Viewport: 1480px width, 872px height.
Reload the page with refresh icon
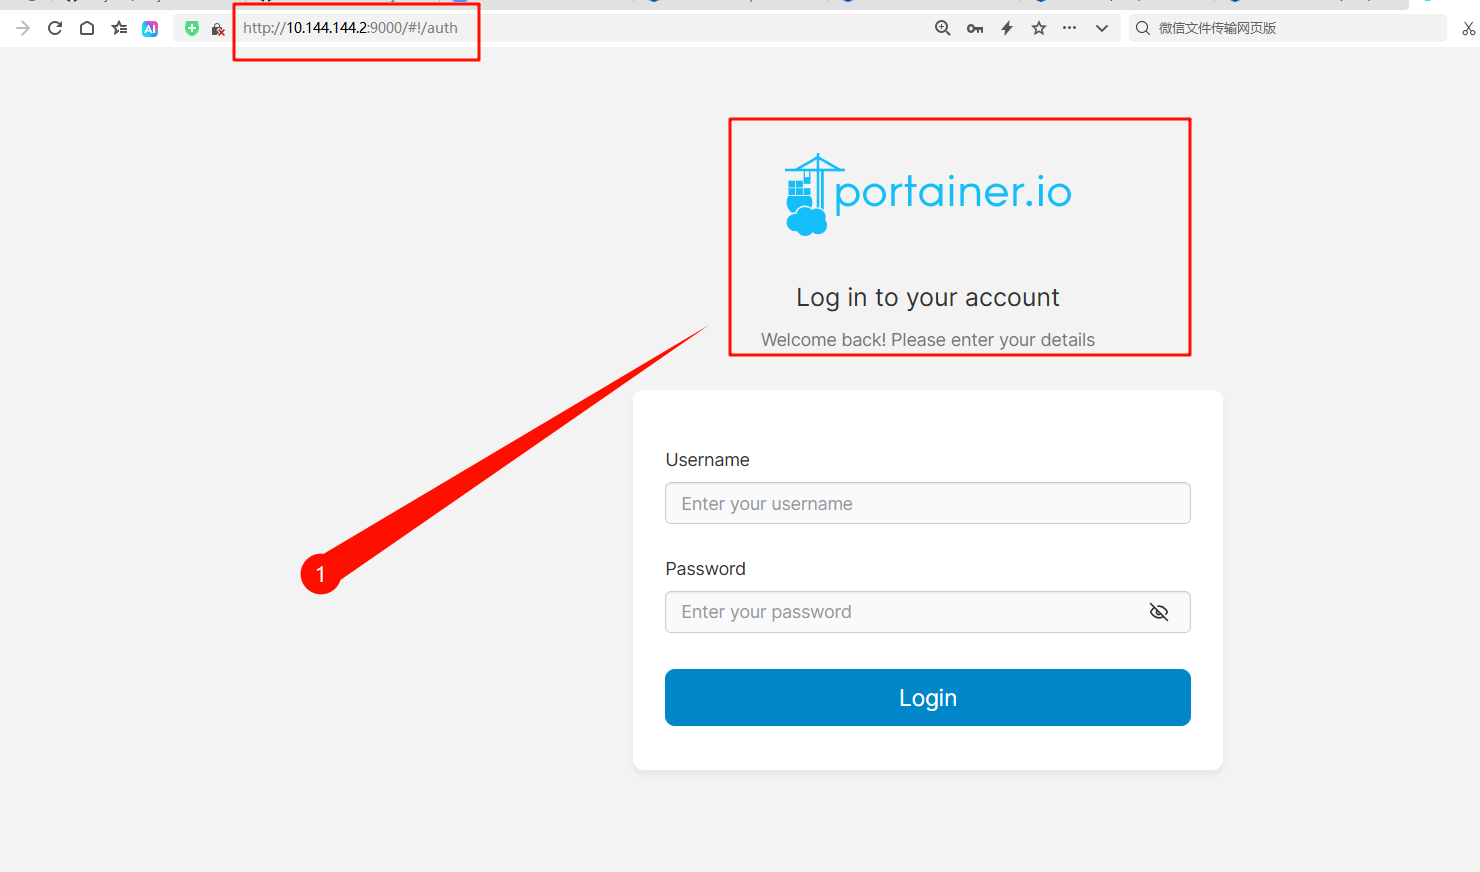[55, 28]
